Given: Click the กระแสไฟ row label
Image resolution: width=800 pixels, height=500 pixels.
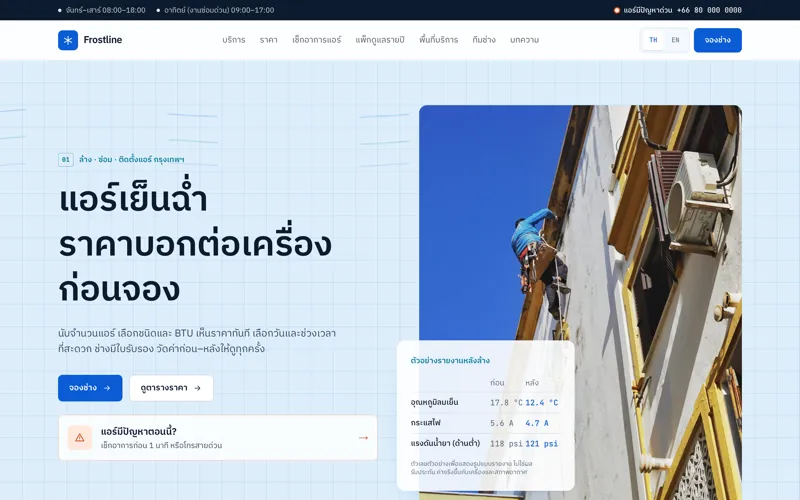Looking at the screenshot, I should click(x=425, y=423).
